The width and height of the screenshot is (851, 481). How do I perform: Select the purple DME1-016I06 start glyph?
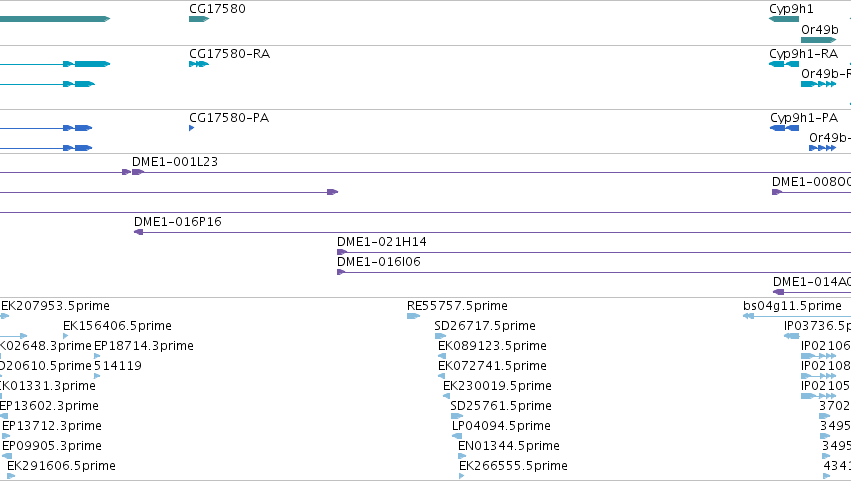341,272
